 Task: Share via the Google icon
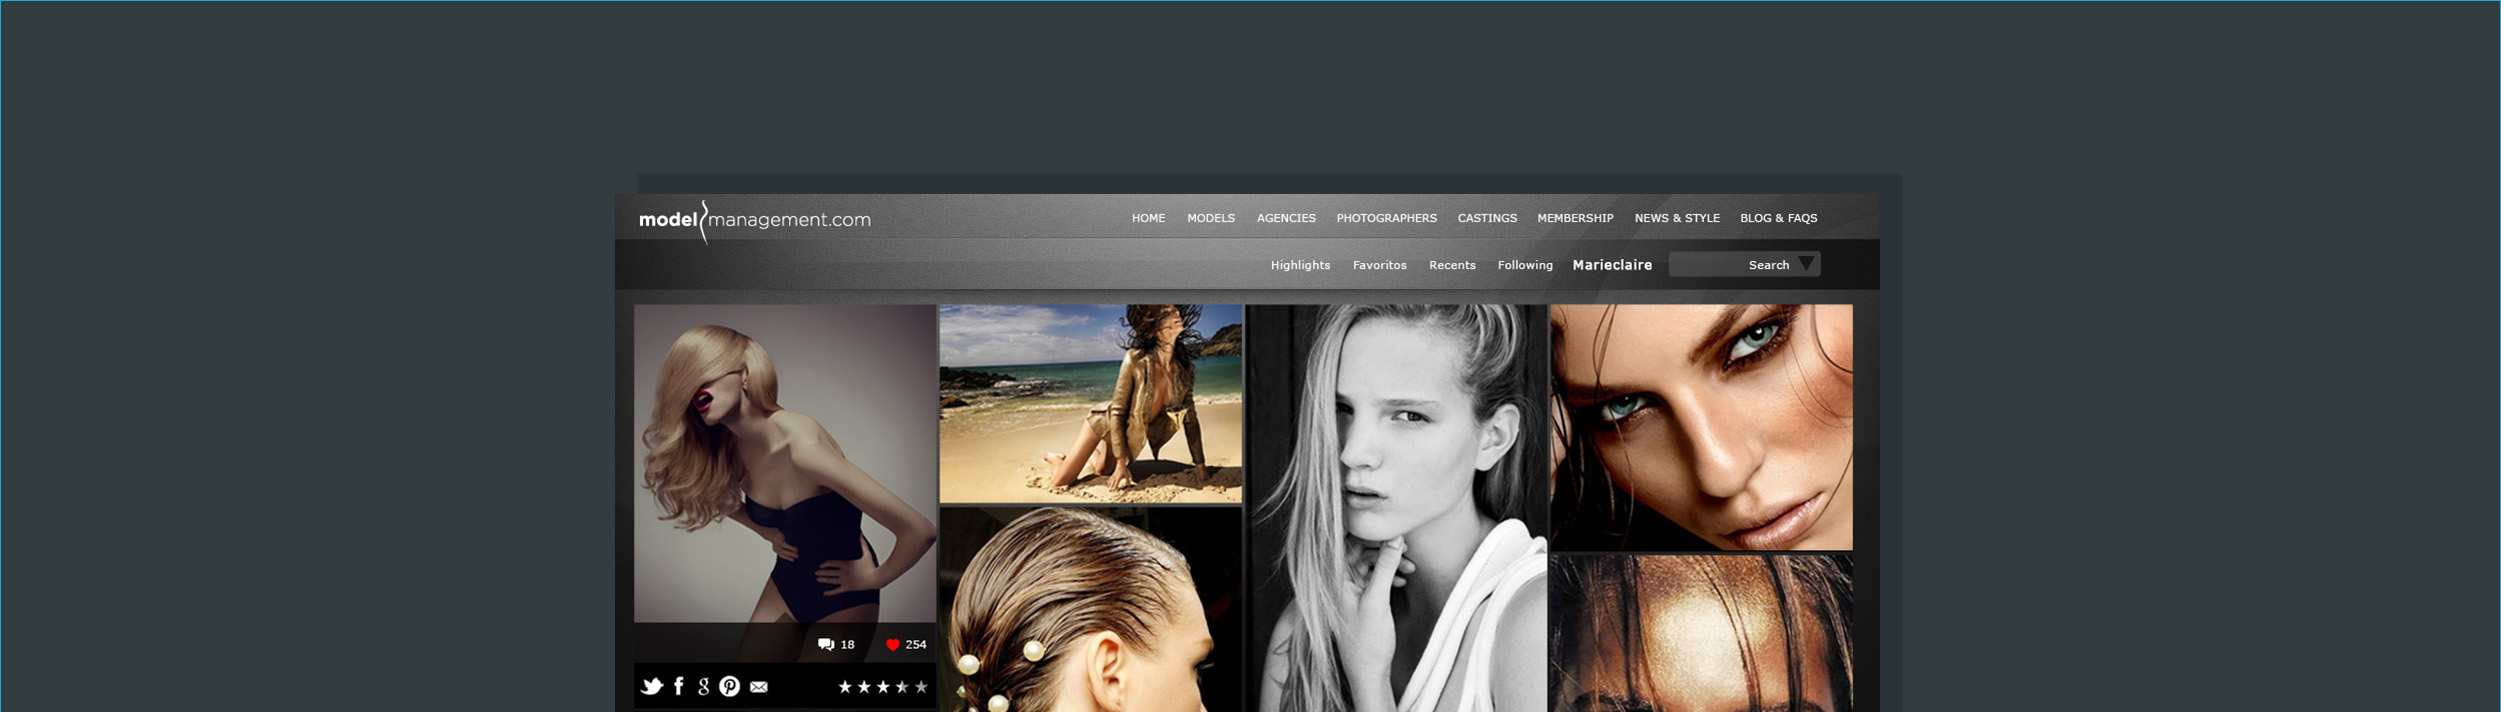[704, 686]
